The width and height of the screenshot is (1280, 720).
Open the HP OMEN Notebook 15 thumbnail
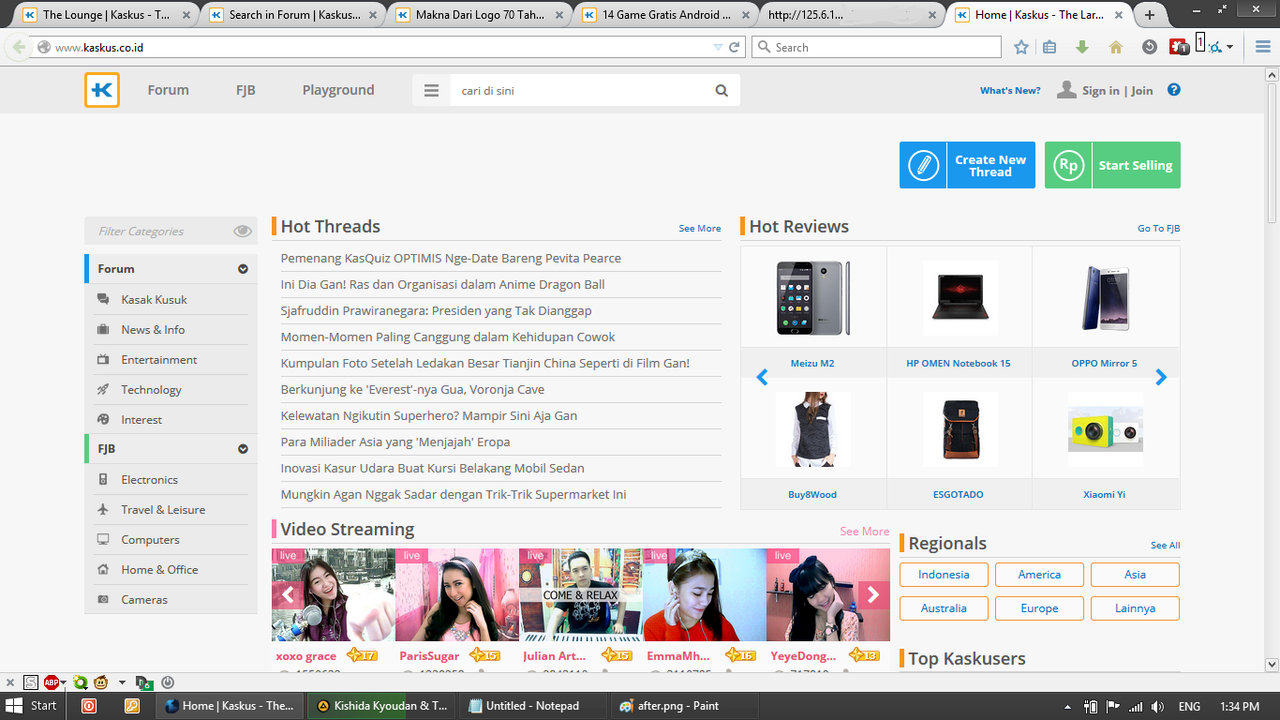click(959, 297)
